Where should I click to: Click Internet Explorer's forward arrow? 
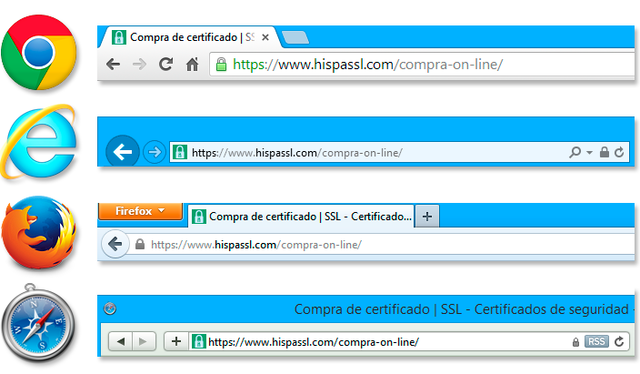(154, 152)
